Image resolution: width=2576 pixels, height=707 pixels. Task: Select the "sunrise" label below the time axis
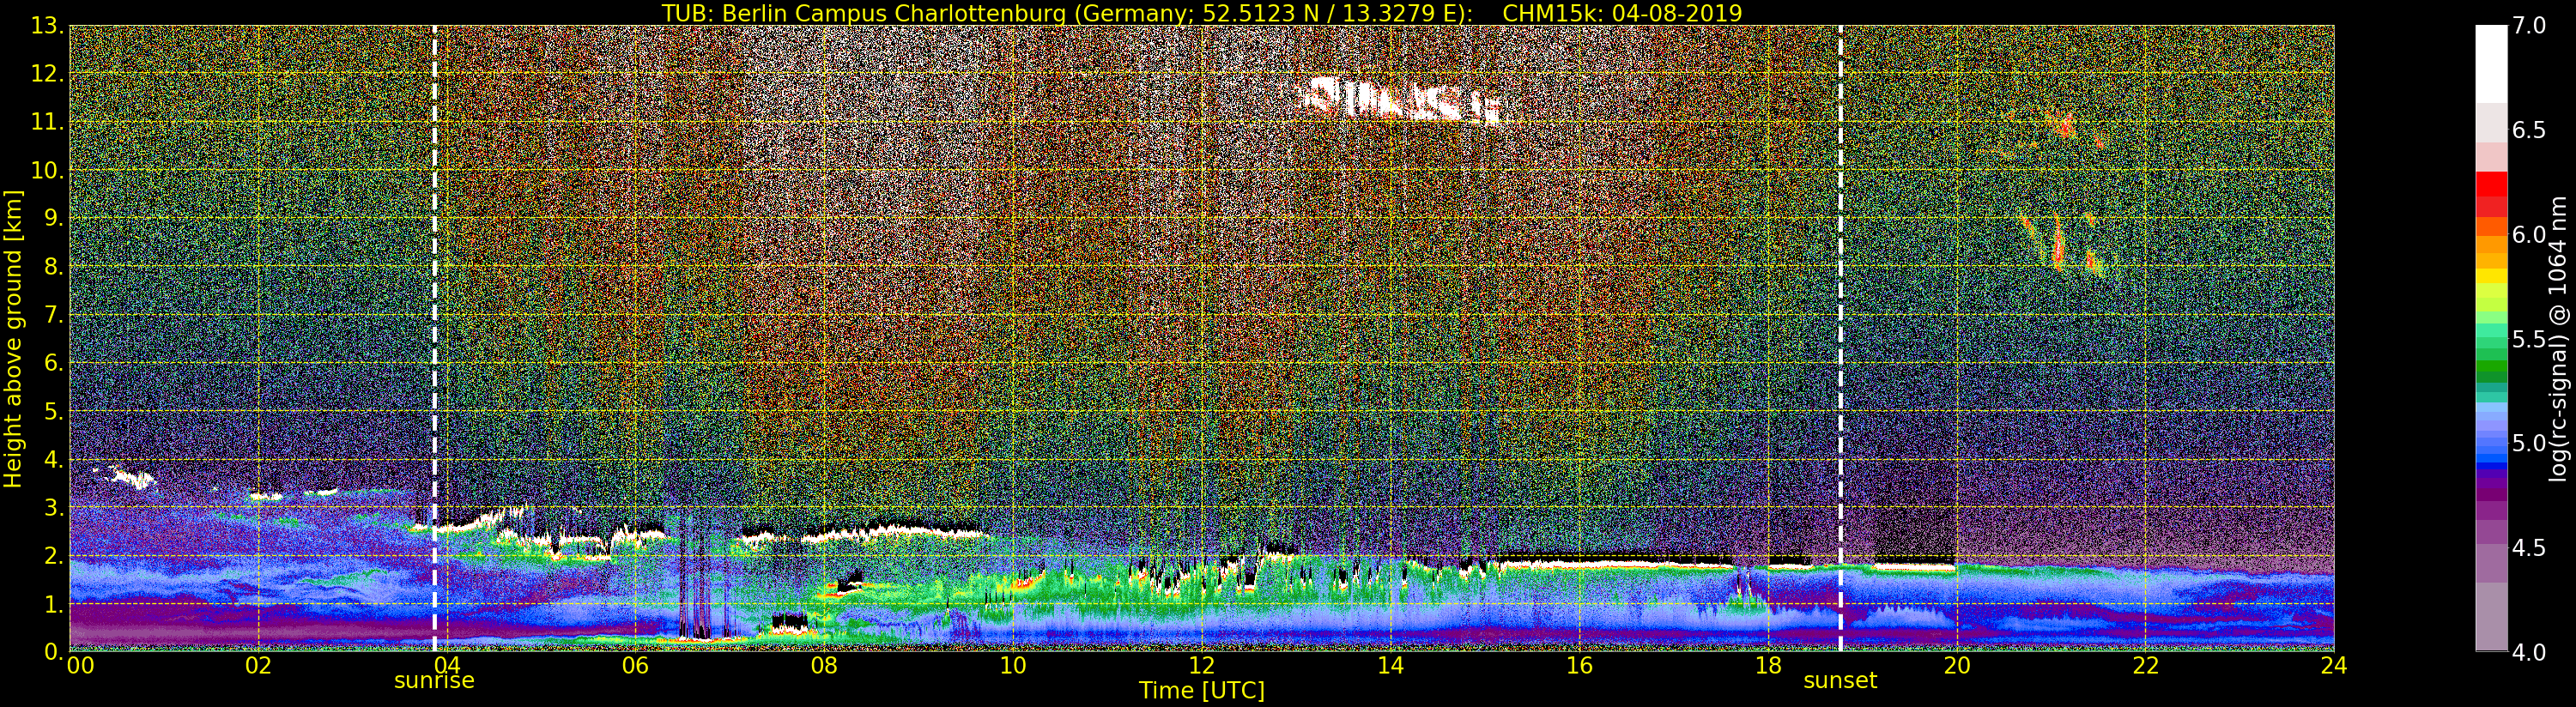click(434, 681)
